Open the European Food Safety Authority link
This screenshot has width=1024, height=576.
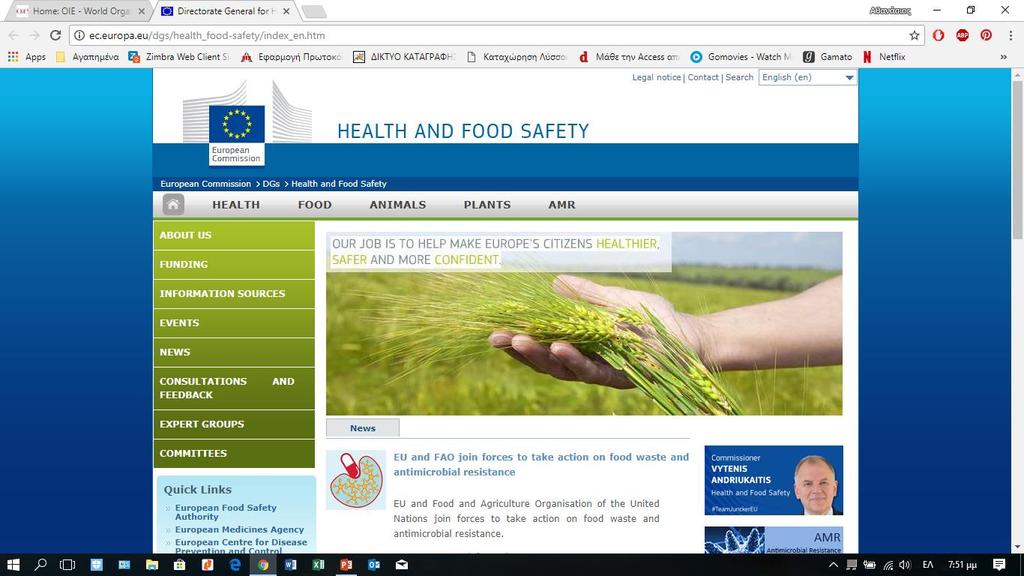click(x=225, y=512)
